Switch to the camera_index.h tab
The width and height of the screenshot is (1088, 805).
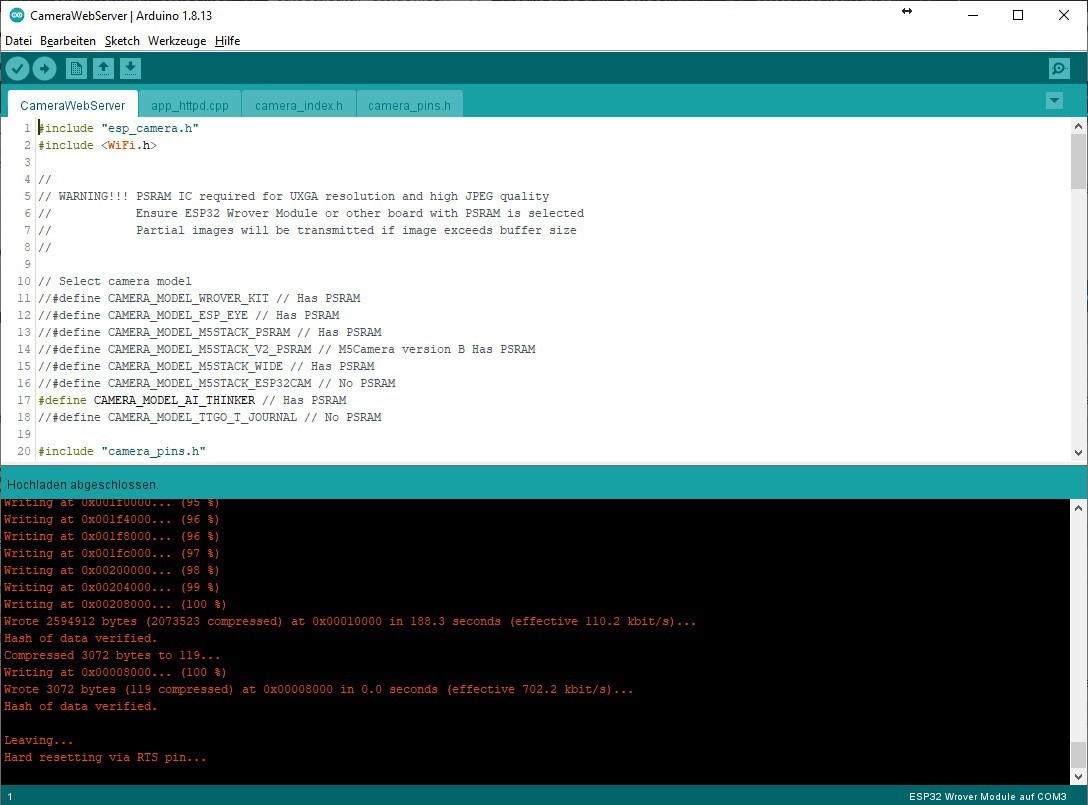coord(298,105)
